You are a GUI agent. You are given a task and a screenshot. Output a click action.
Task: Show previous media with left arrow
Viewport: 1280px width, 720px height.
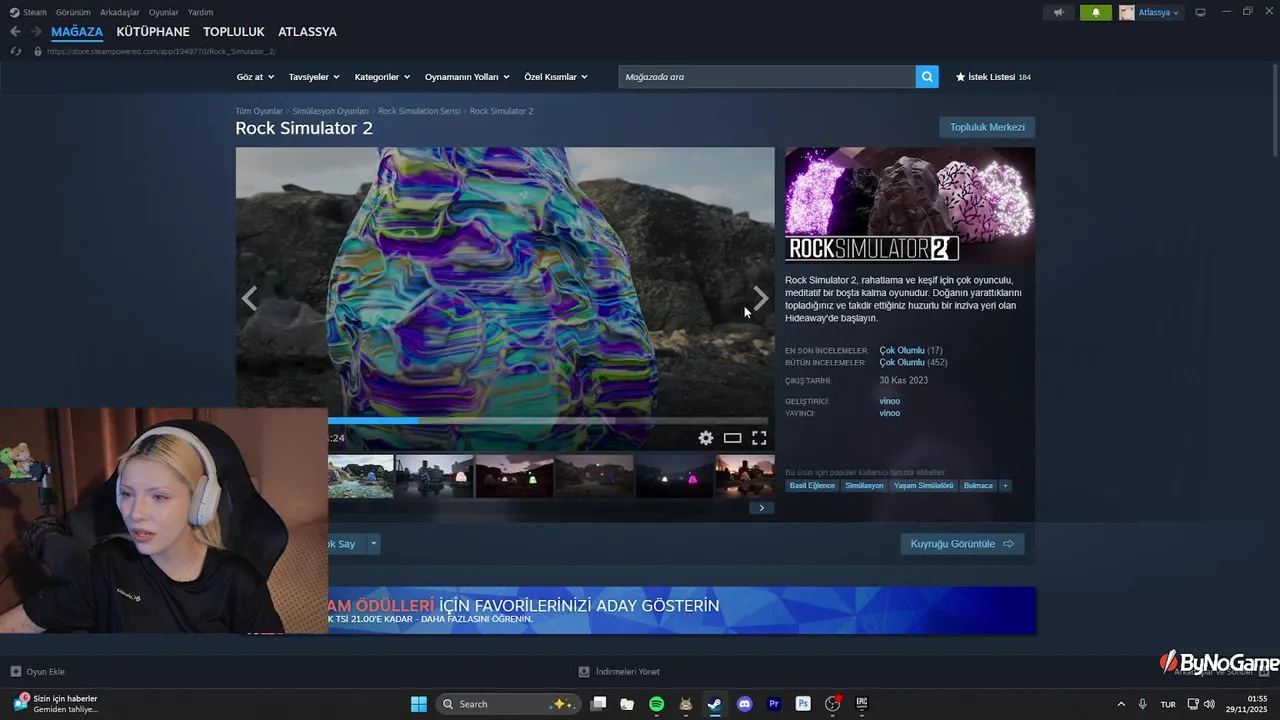(x=249, y=298)
